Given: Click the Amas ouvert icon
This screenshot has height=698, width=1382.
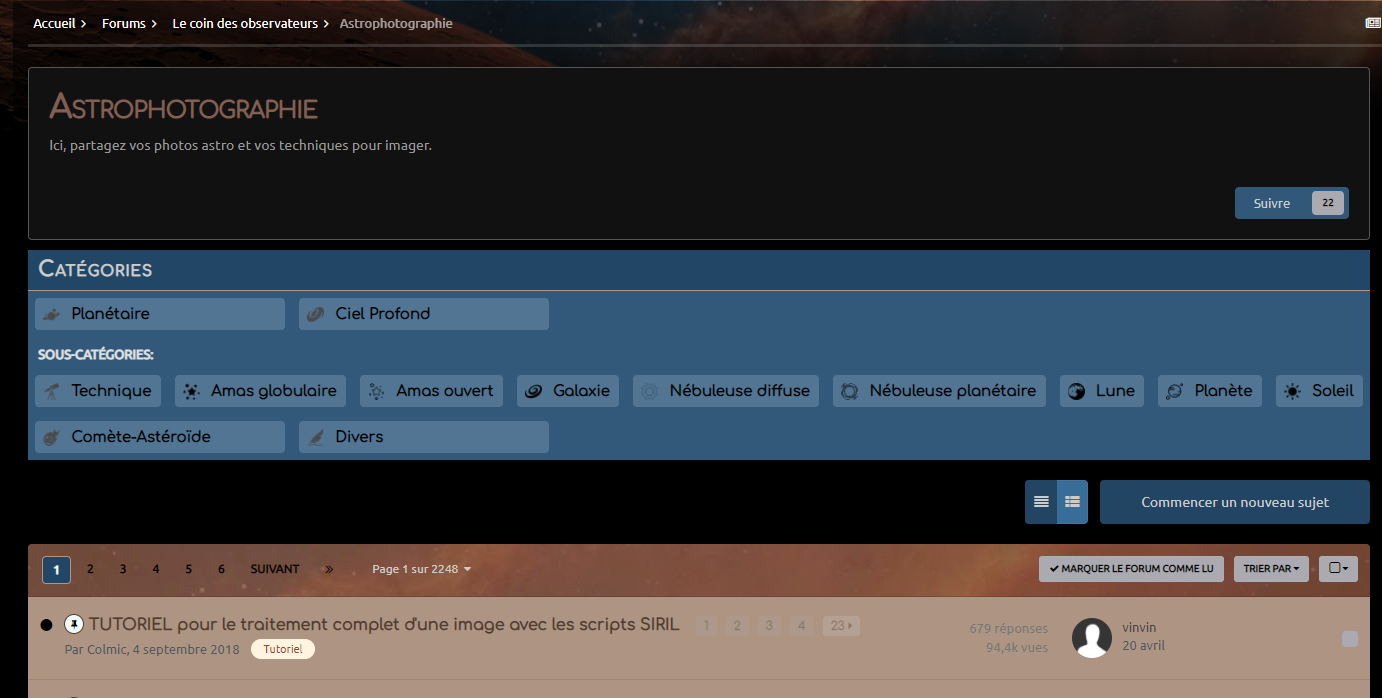Looking at the screenshot, I should [x=376, y=391].
